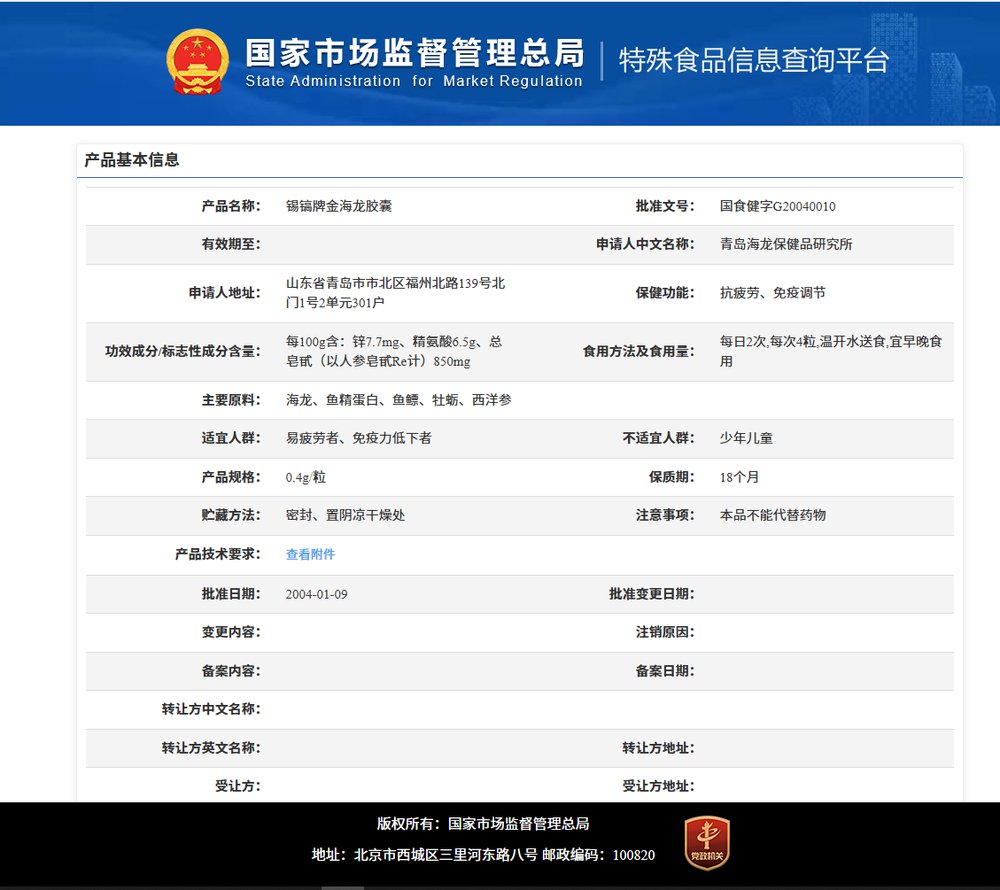Click the footer postal code 100820
The width and height of the screenshot is (1000, 890).
pos(633,855)
